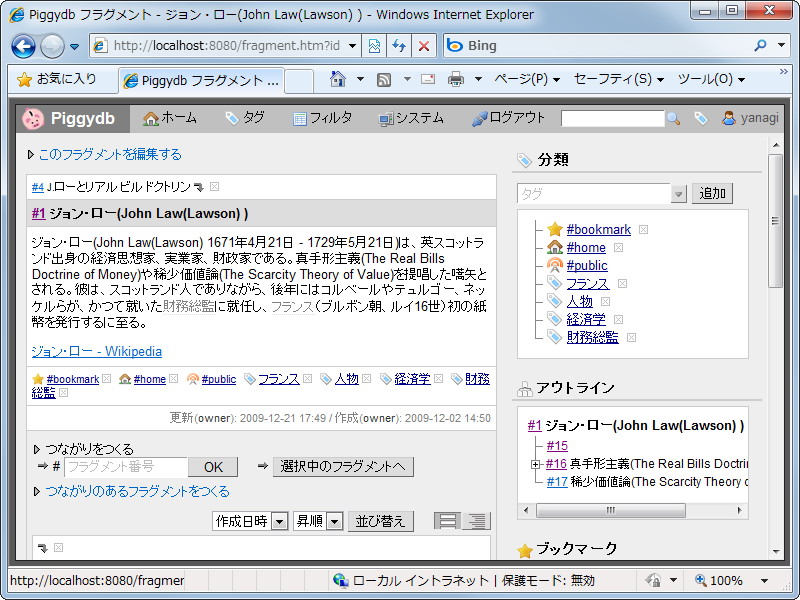Image resolution: width=800 pixels, height=600 pixels.
Task: Print page with printer icon
Action: [456, 79]
